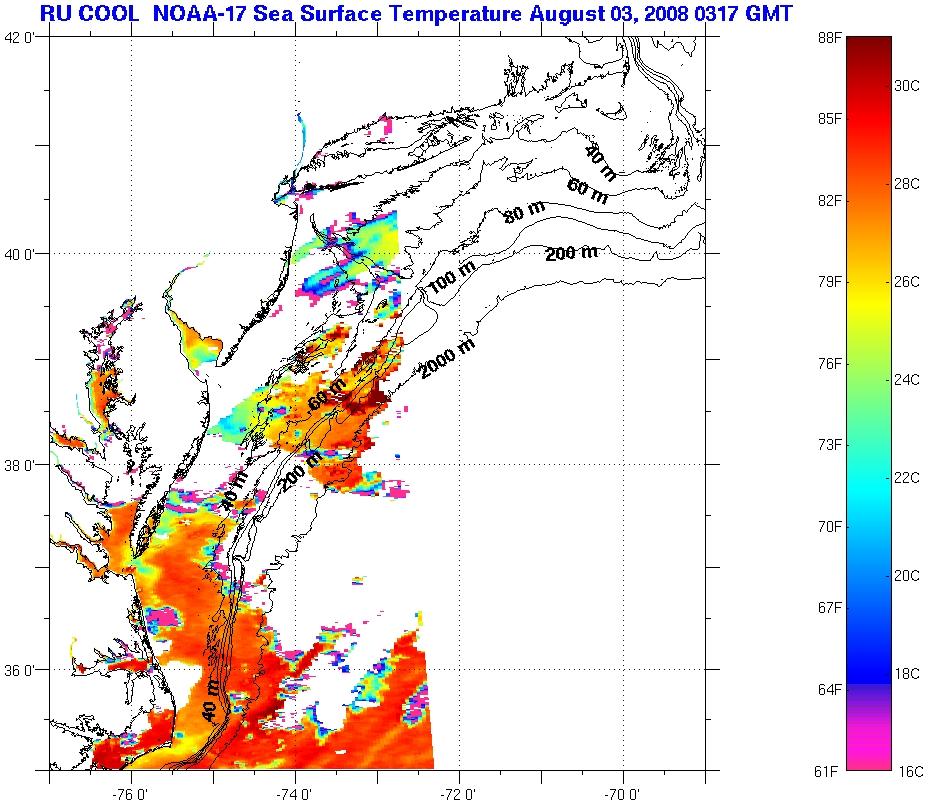Click the '88F' color scale label
Image resolution: width=928 pixels, height=800 pixels.
[x=830, y=38]
